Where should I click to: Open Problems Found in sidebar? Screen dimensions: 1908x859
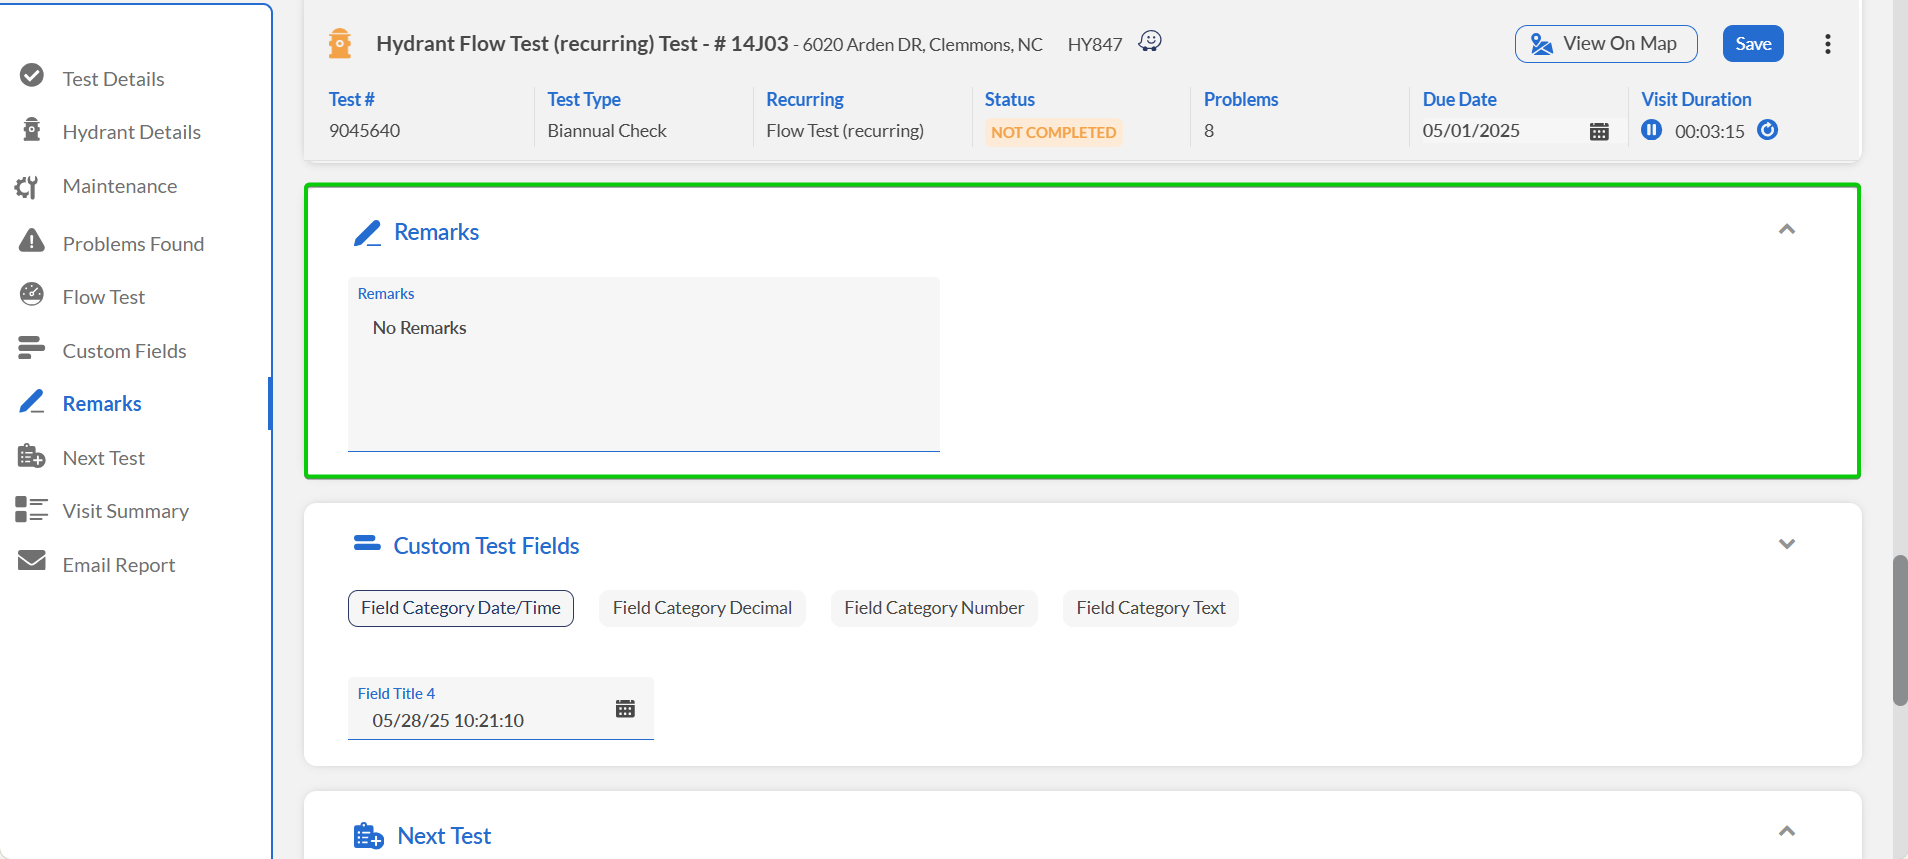tap(132, 244)
